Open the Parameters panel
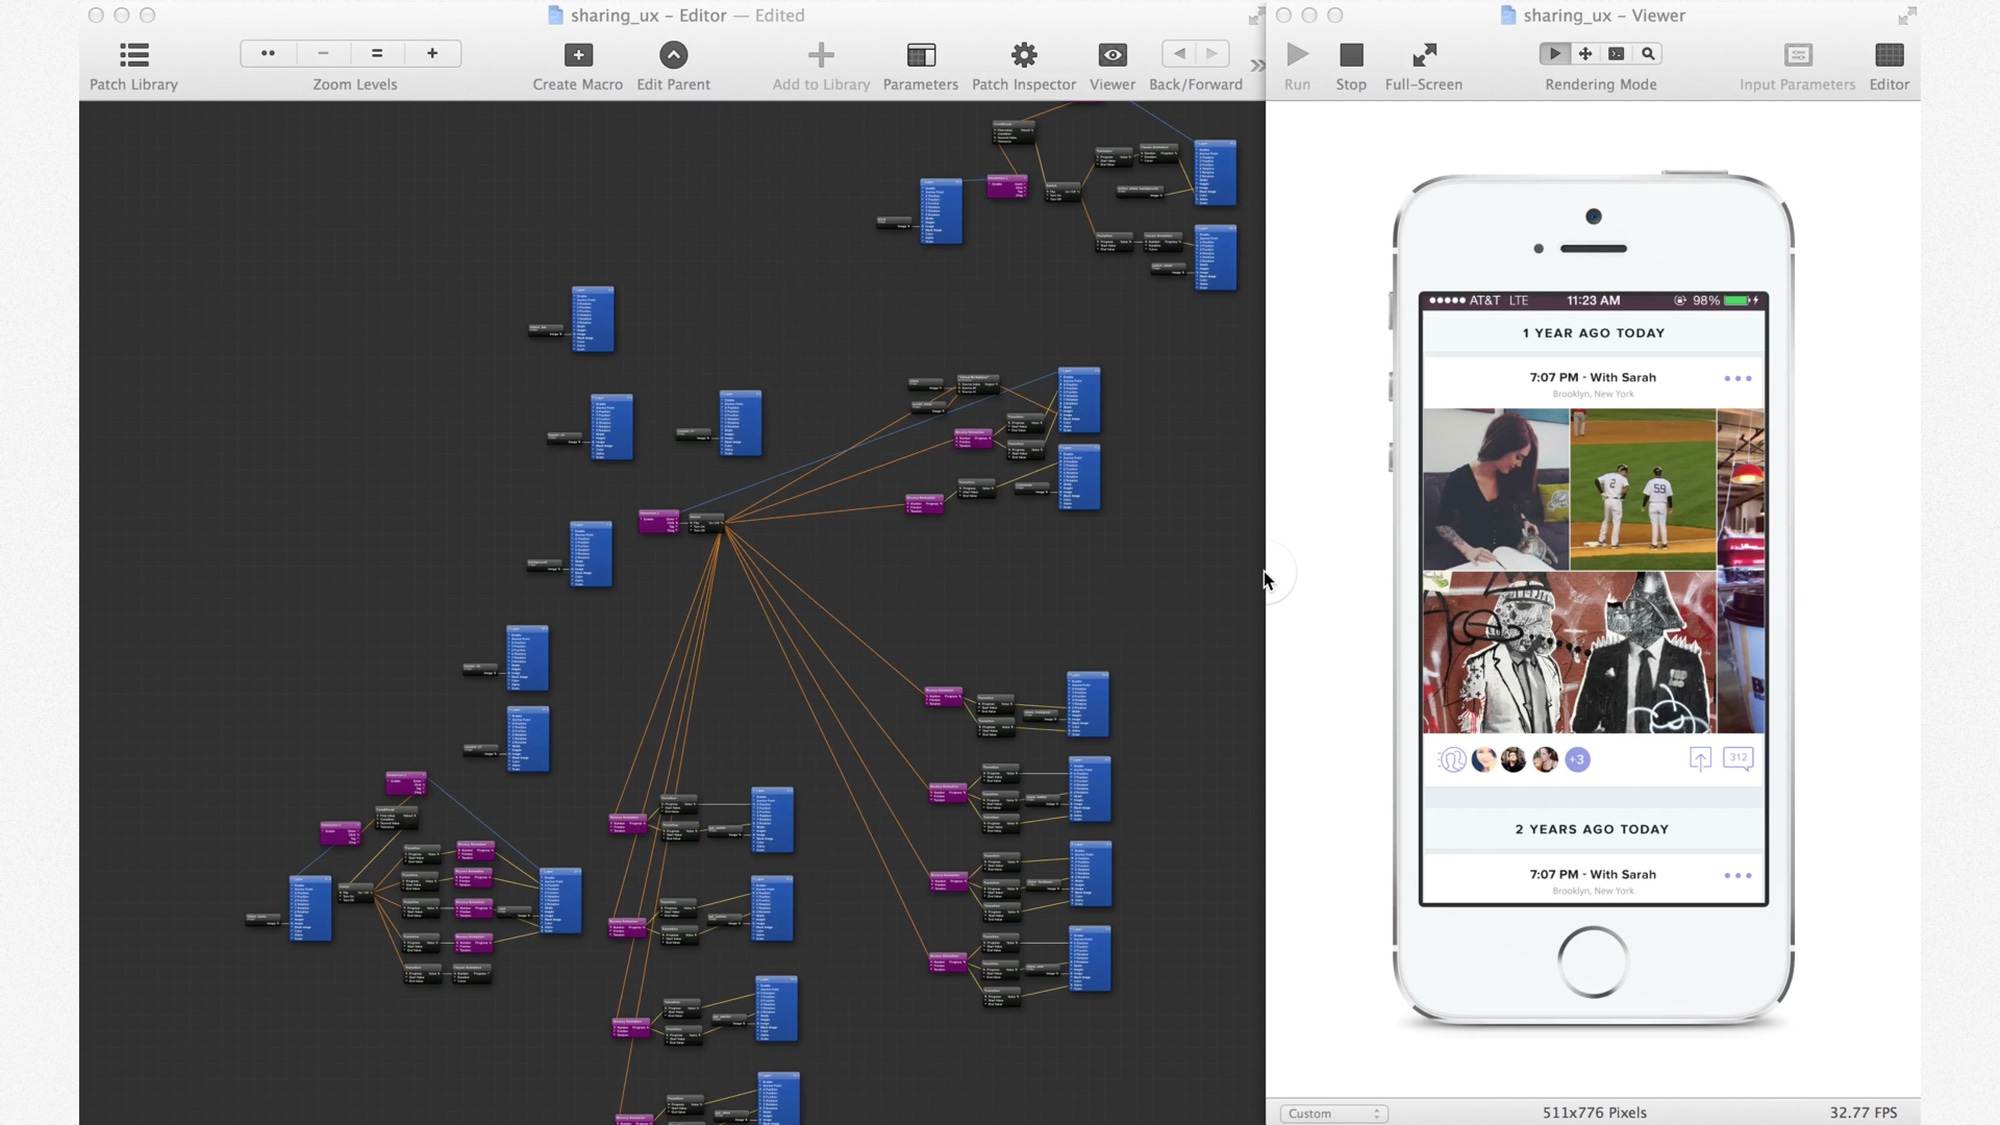Screen dimensions: 2000x1125 (x=920, y=55)
